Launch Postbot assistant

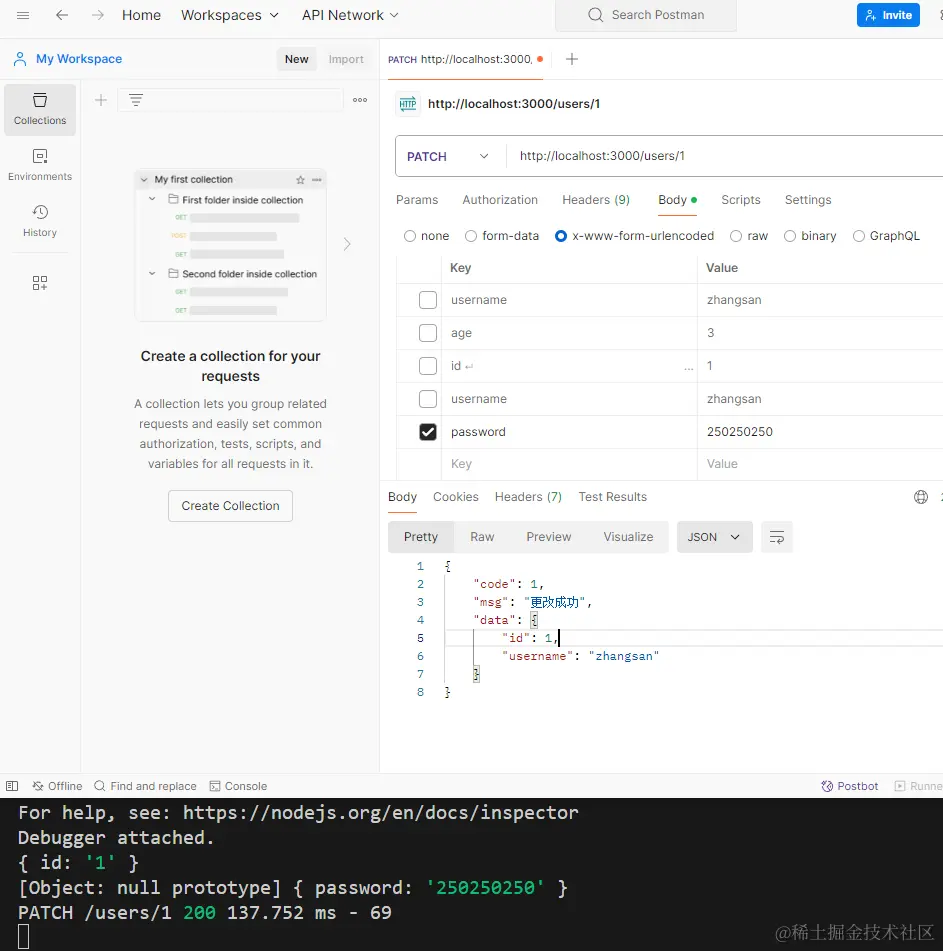pyautogui.click(x=850, y=786)
